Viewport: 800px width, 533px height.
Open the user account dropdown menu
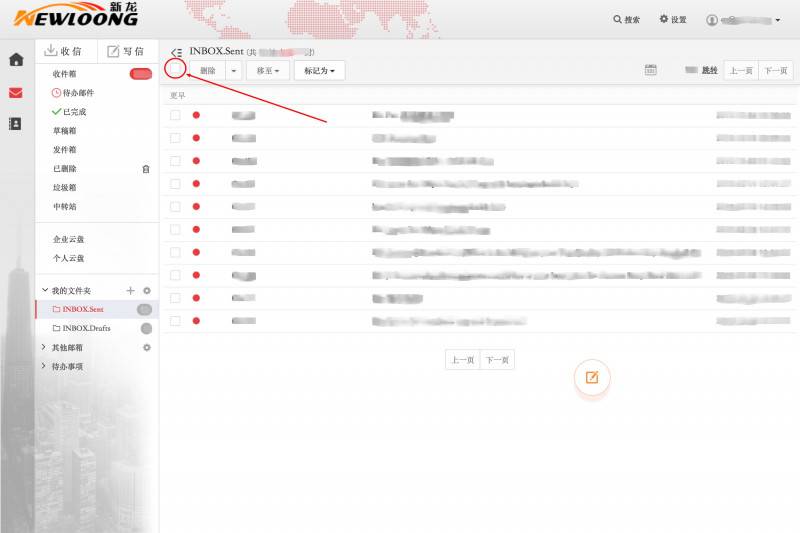(743, 20)
